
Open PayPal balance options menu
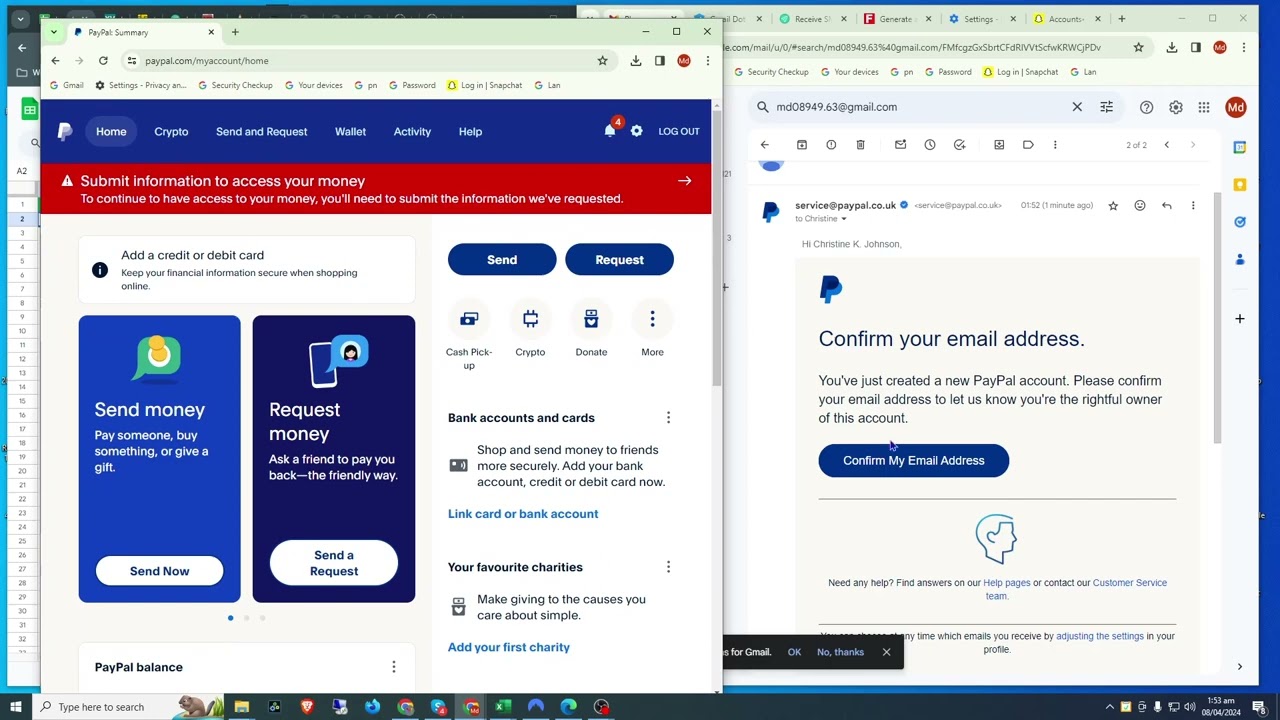pos(393,667)
